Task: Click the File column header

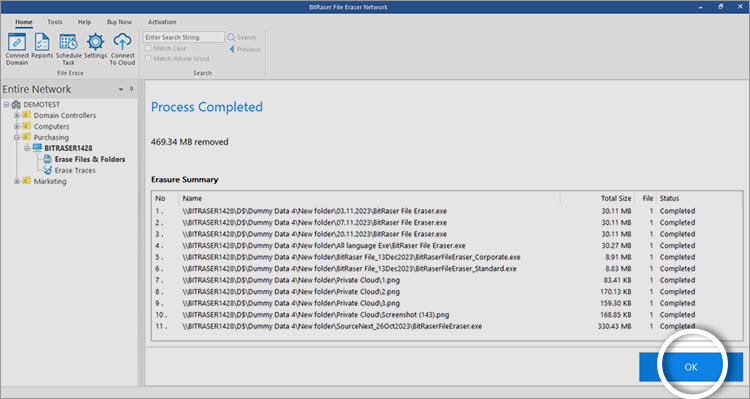Action: (x=648, y=198)
